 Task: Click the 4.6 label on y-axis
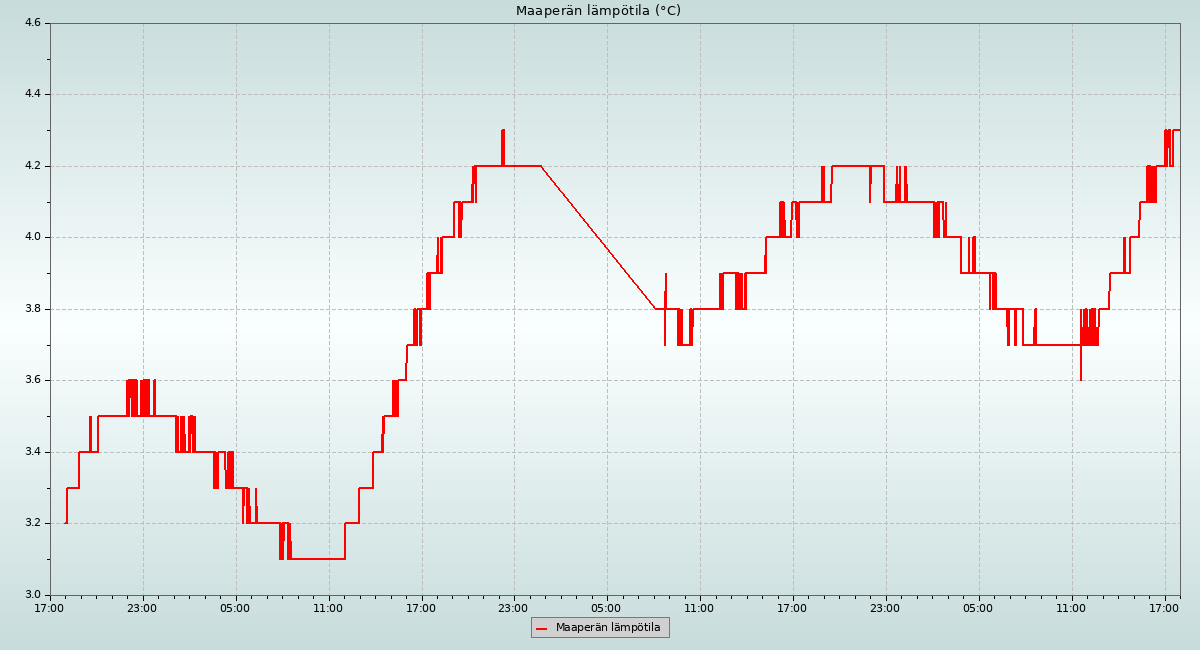32,23
